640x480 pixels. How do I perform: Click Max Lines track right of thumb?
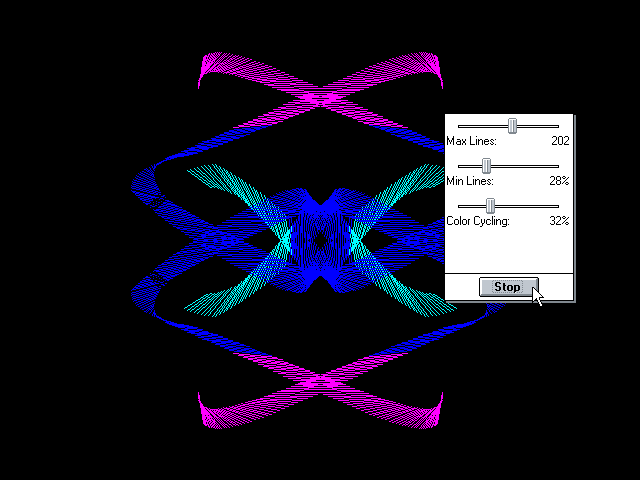coord(538,127)
